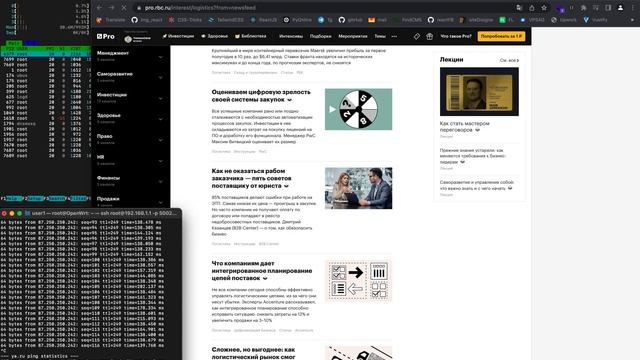
Task: Click F2 Setup in the htop window
Action: pos(33,198)
